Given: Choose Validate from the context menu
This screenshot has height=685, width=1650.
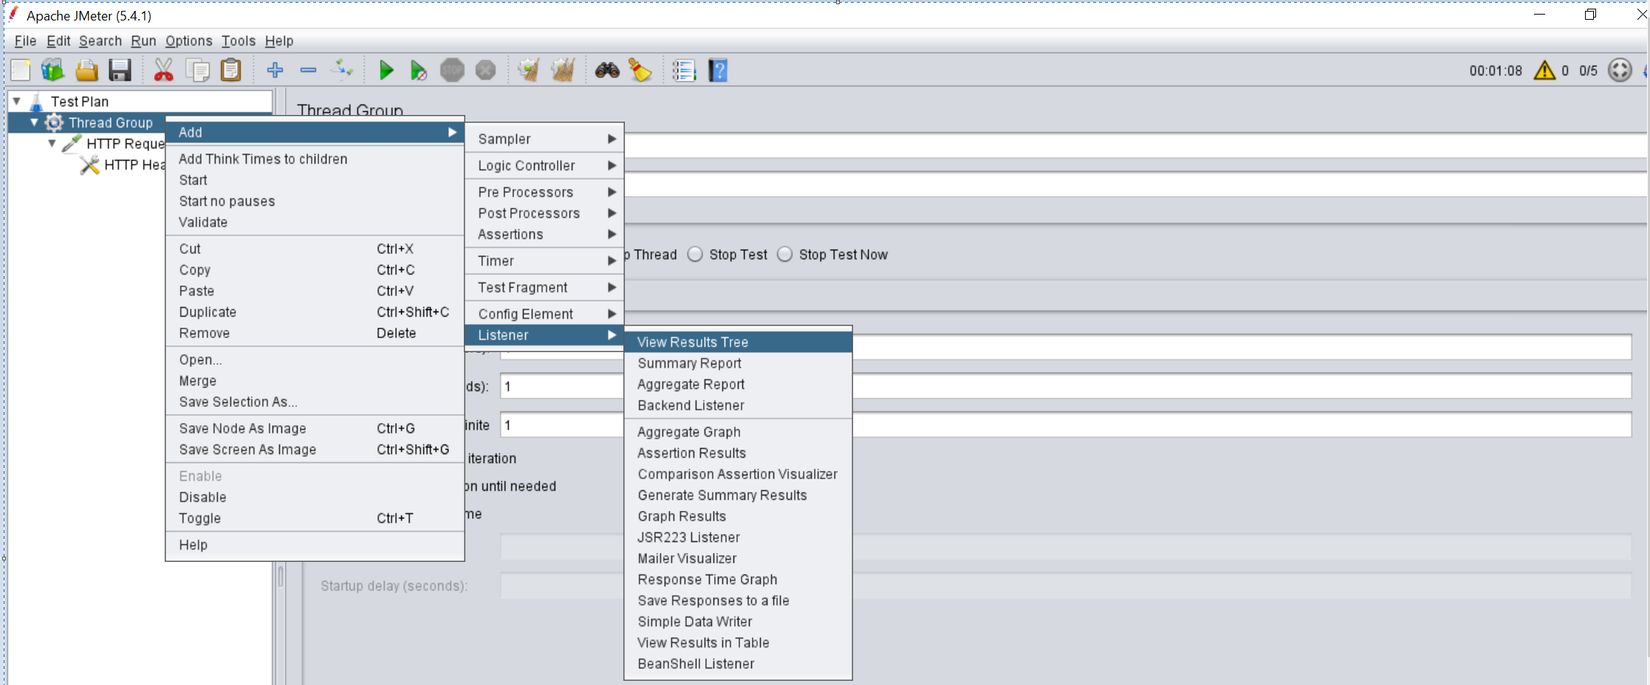Looking at the screenshot, I should [314, 222].
